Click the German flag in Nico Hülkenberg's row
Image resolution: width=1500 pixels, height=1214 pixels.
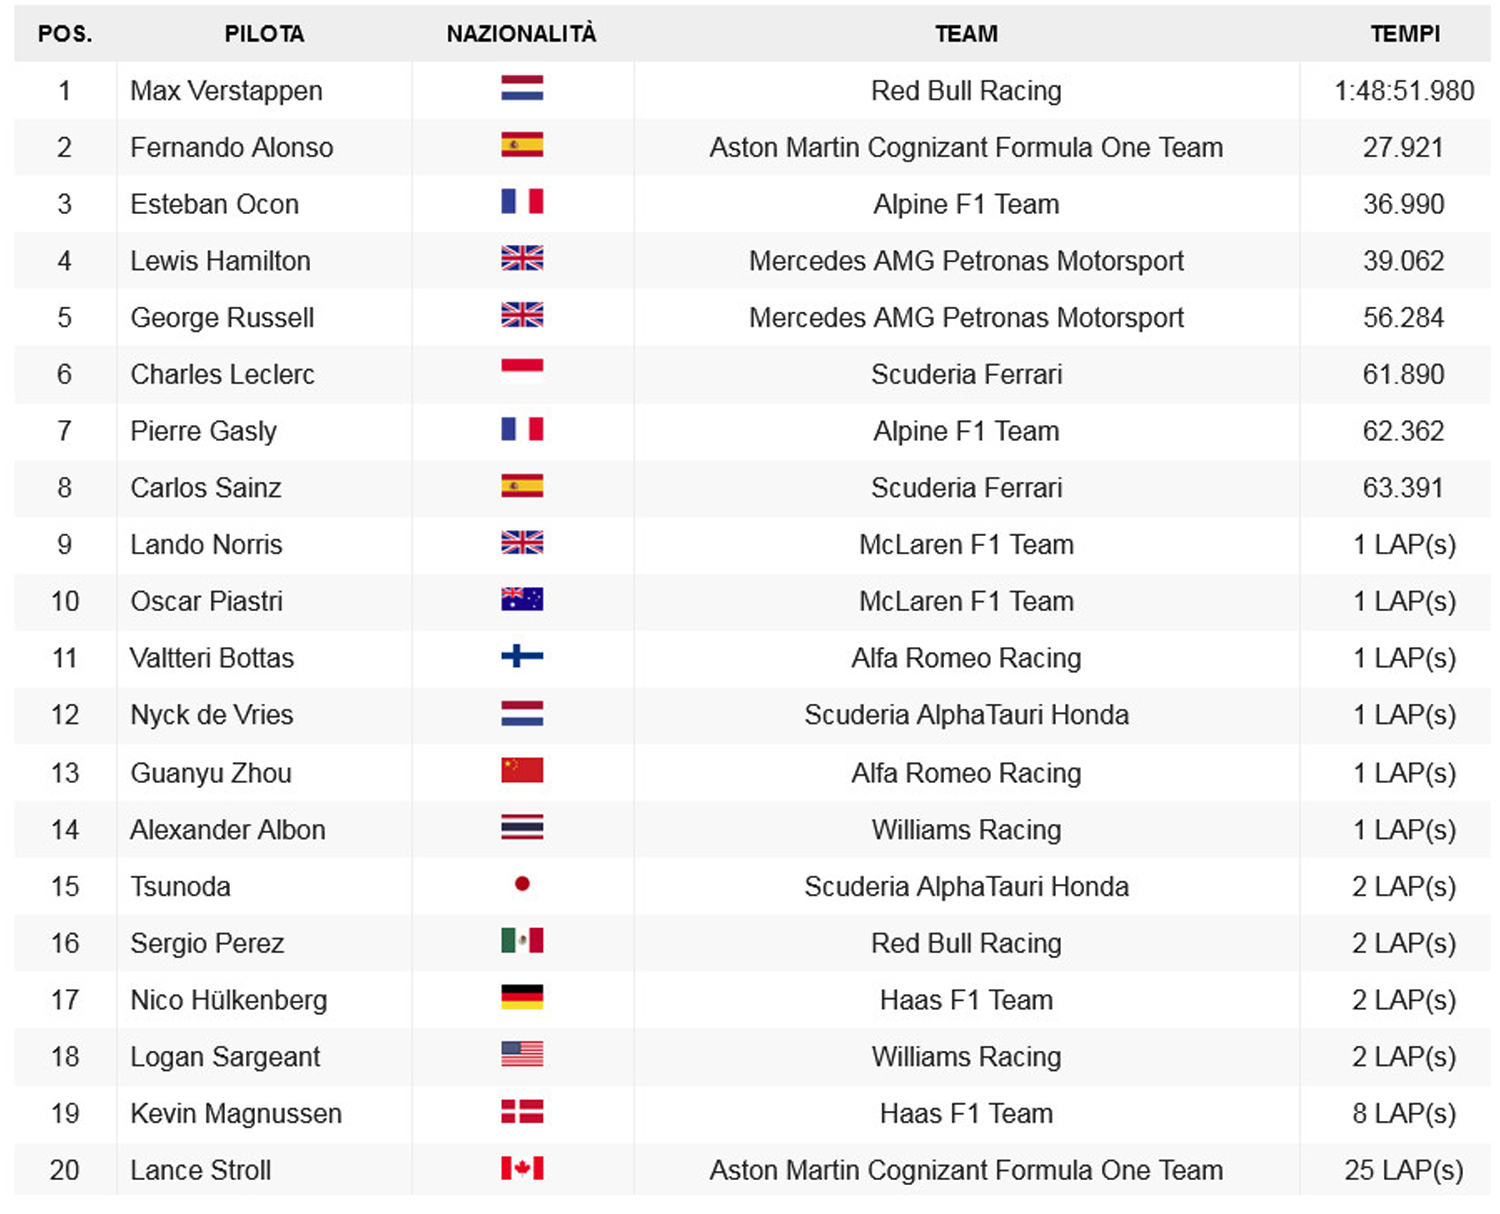click(522, 997)
